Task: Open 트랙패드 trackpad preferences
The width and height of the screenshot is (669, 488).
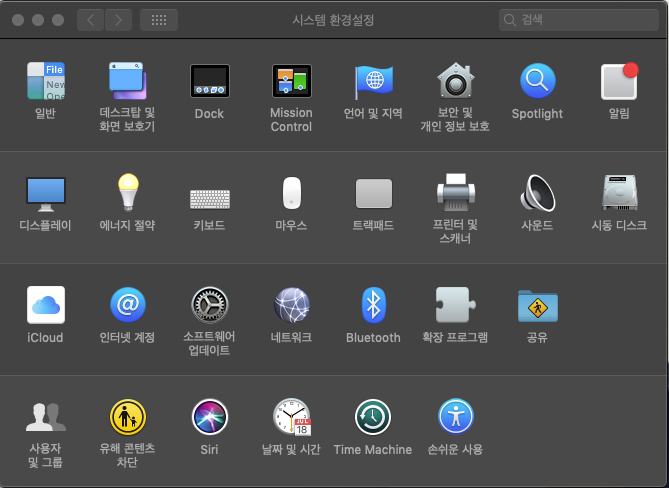Action: pos(374,194)
